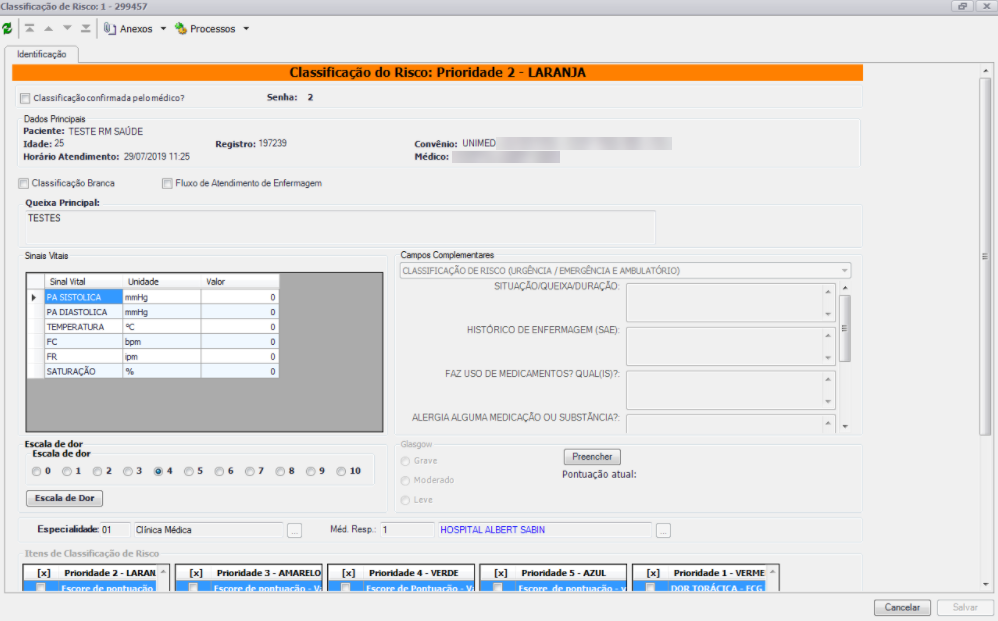Open the Anexos paperclip menu
The image size is (998, 621).
click(x=129, y=29)
